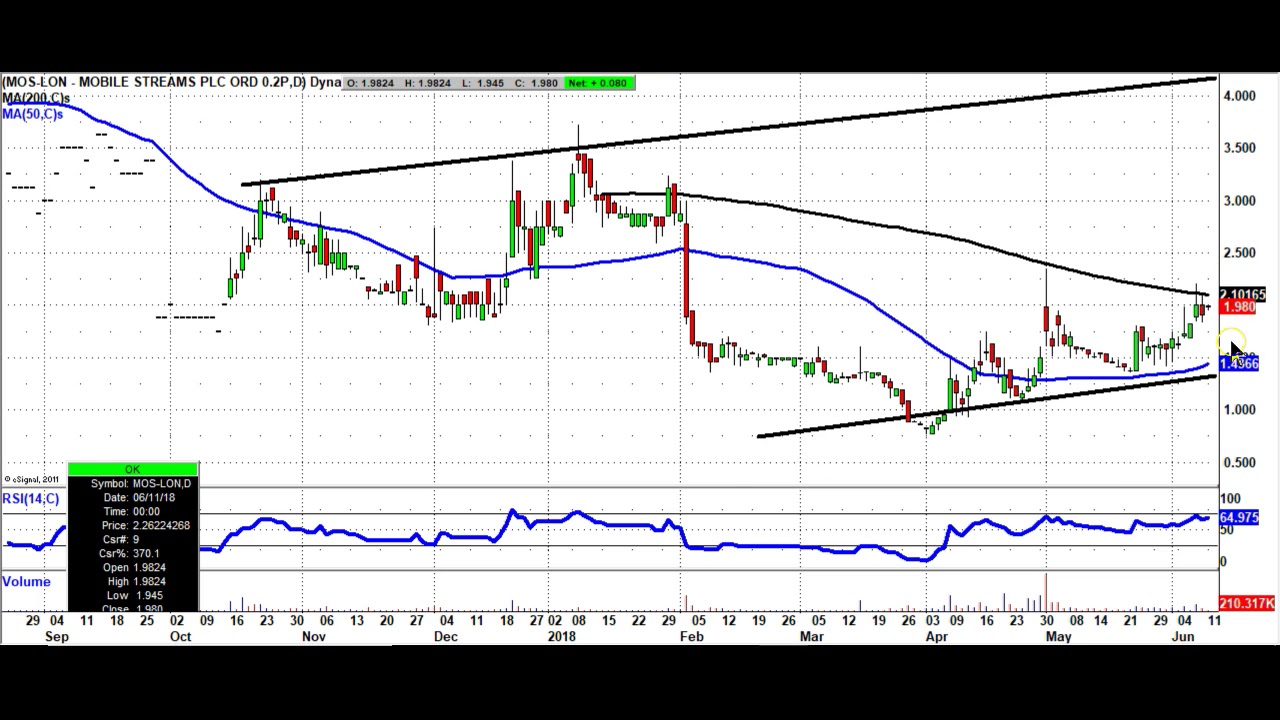Click the Csr%: 370.1 row

point(129,554)
